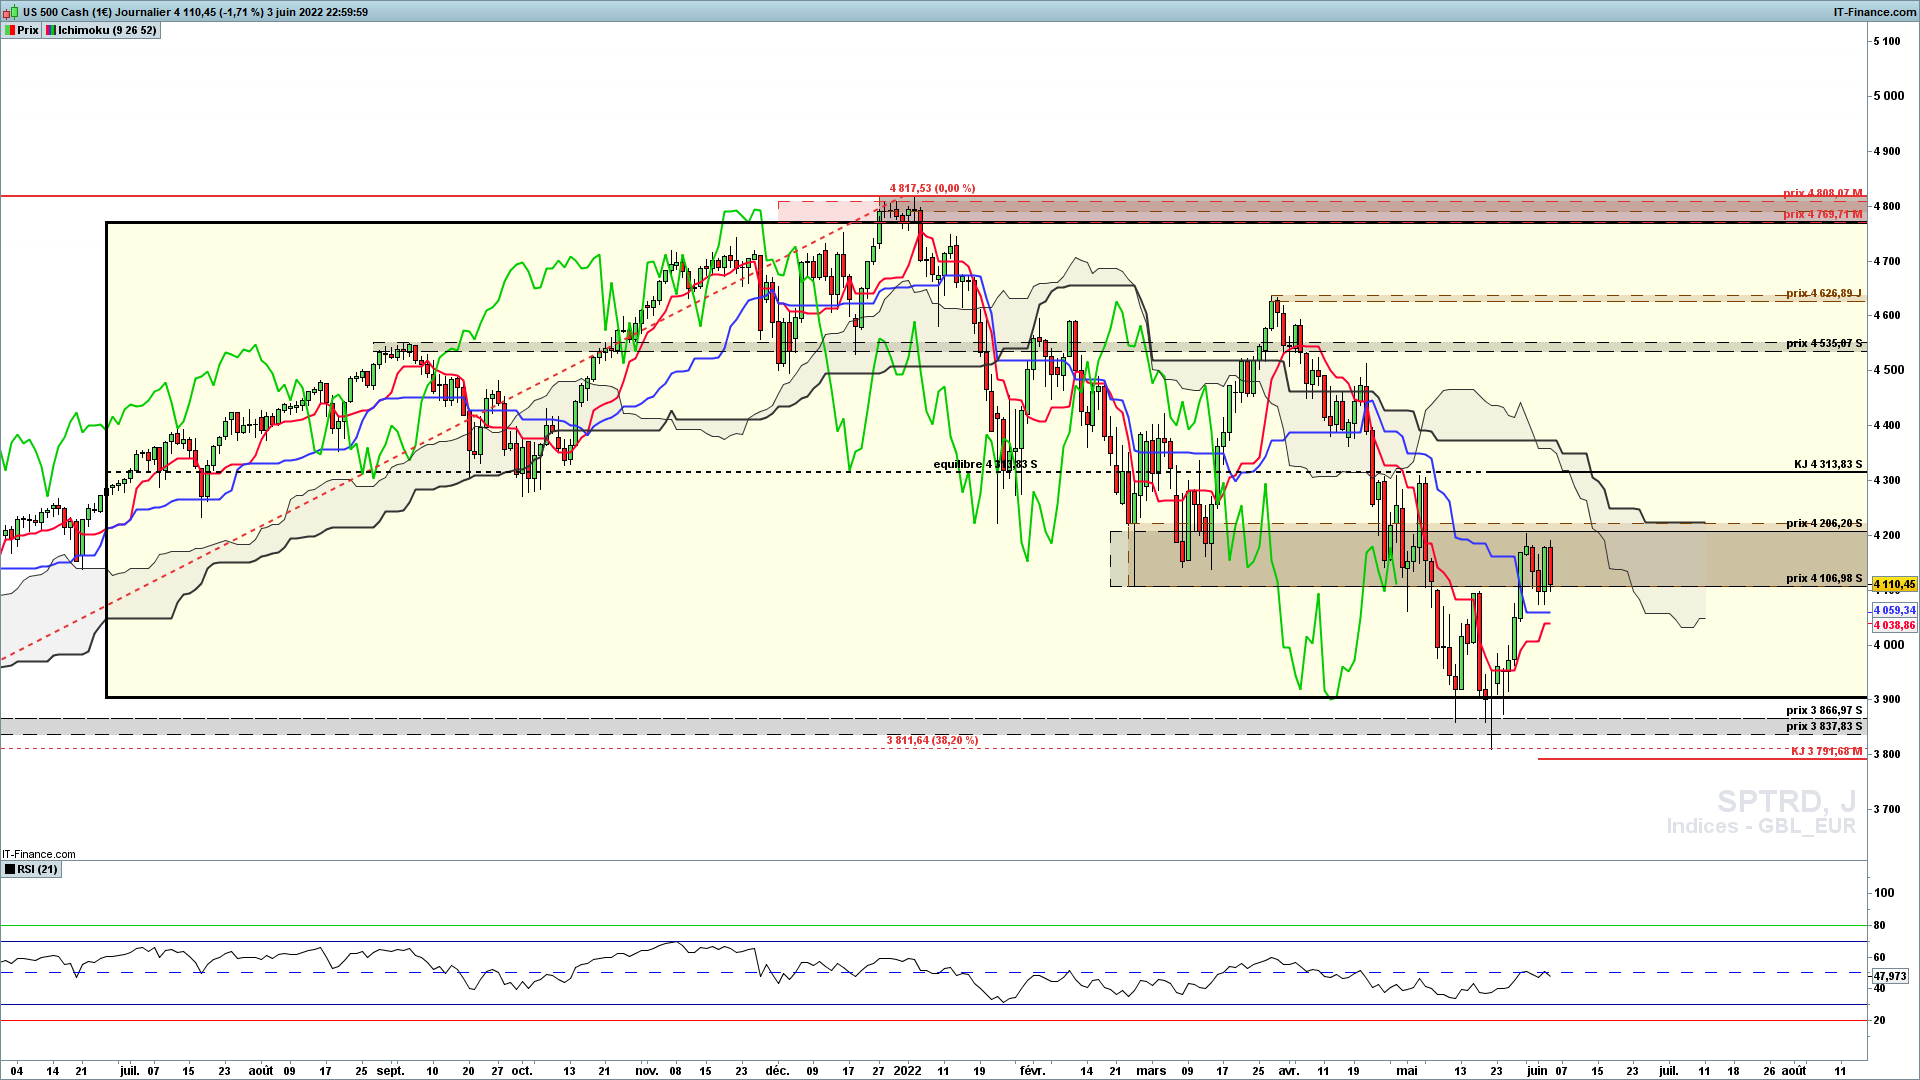Click the 'KJ 3 791,68 M' level label

1826,751
